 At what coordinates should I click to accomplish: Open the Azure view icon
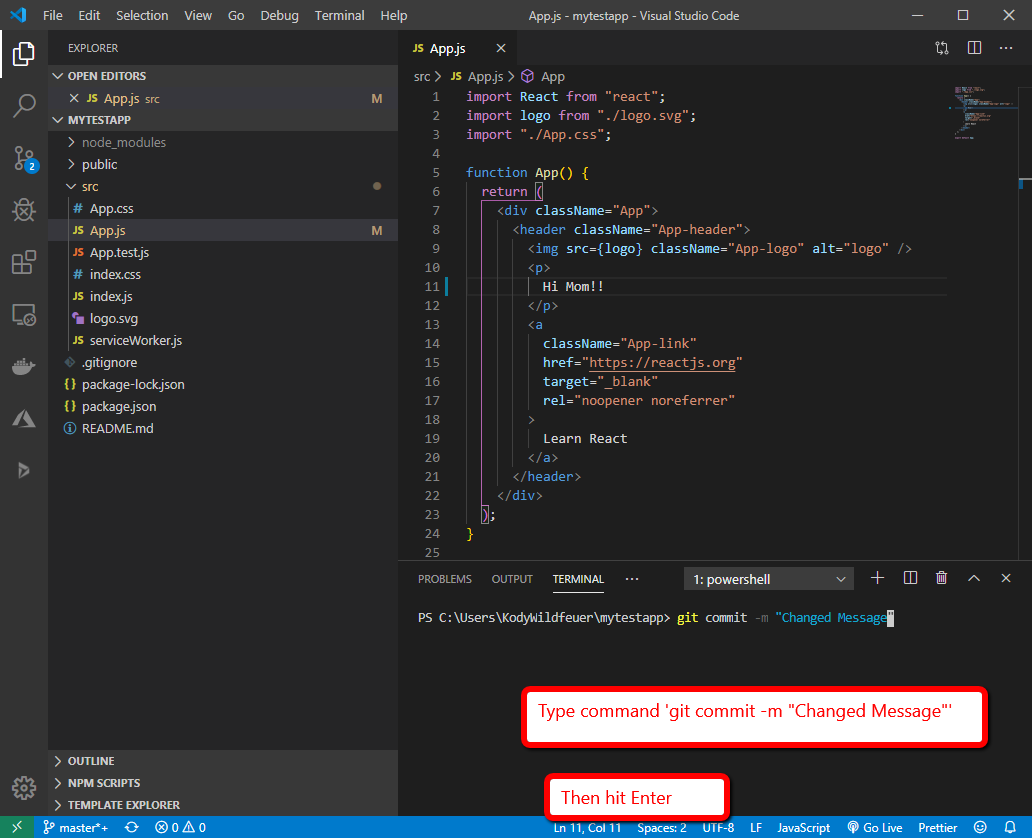[x=24, y=419]
